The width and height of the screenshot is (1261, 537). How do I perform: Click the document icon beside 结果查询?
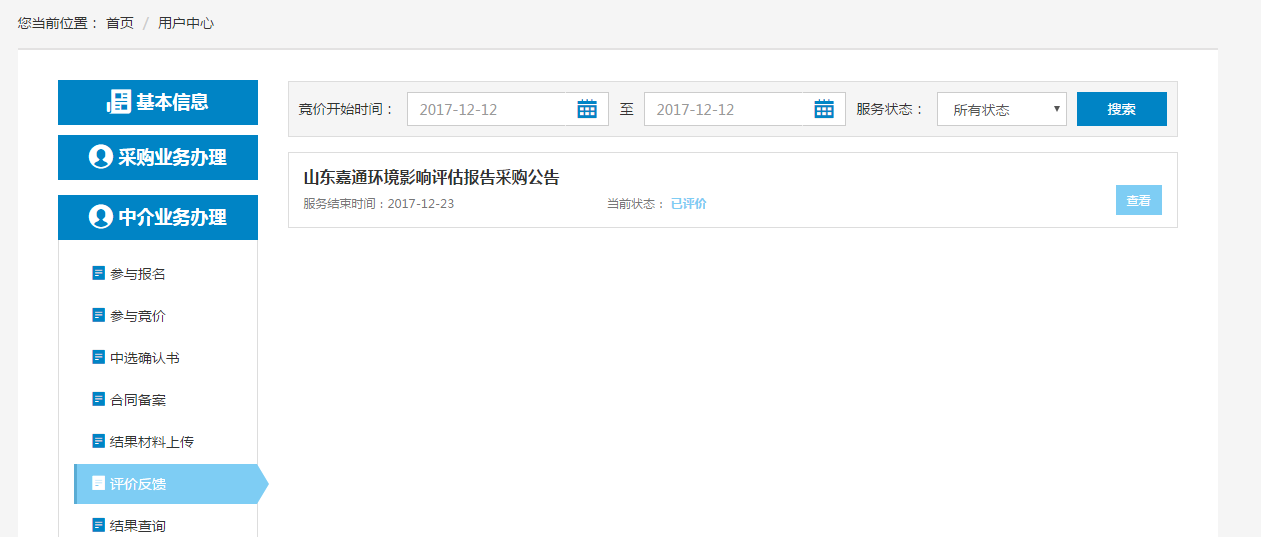click(98, 525)
